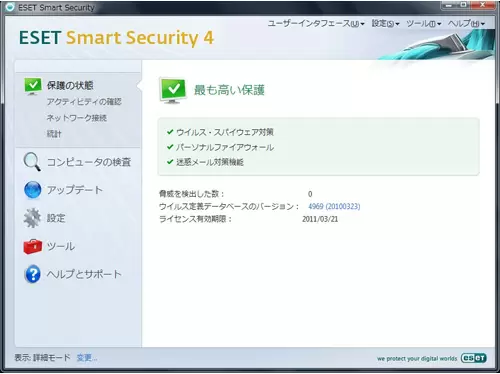Click the ウイルス・スパイウェア対策 status item
Image resolution: width=500 pixels, height=374 pixels.
(220, 132)
